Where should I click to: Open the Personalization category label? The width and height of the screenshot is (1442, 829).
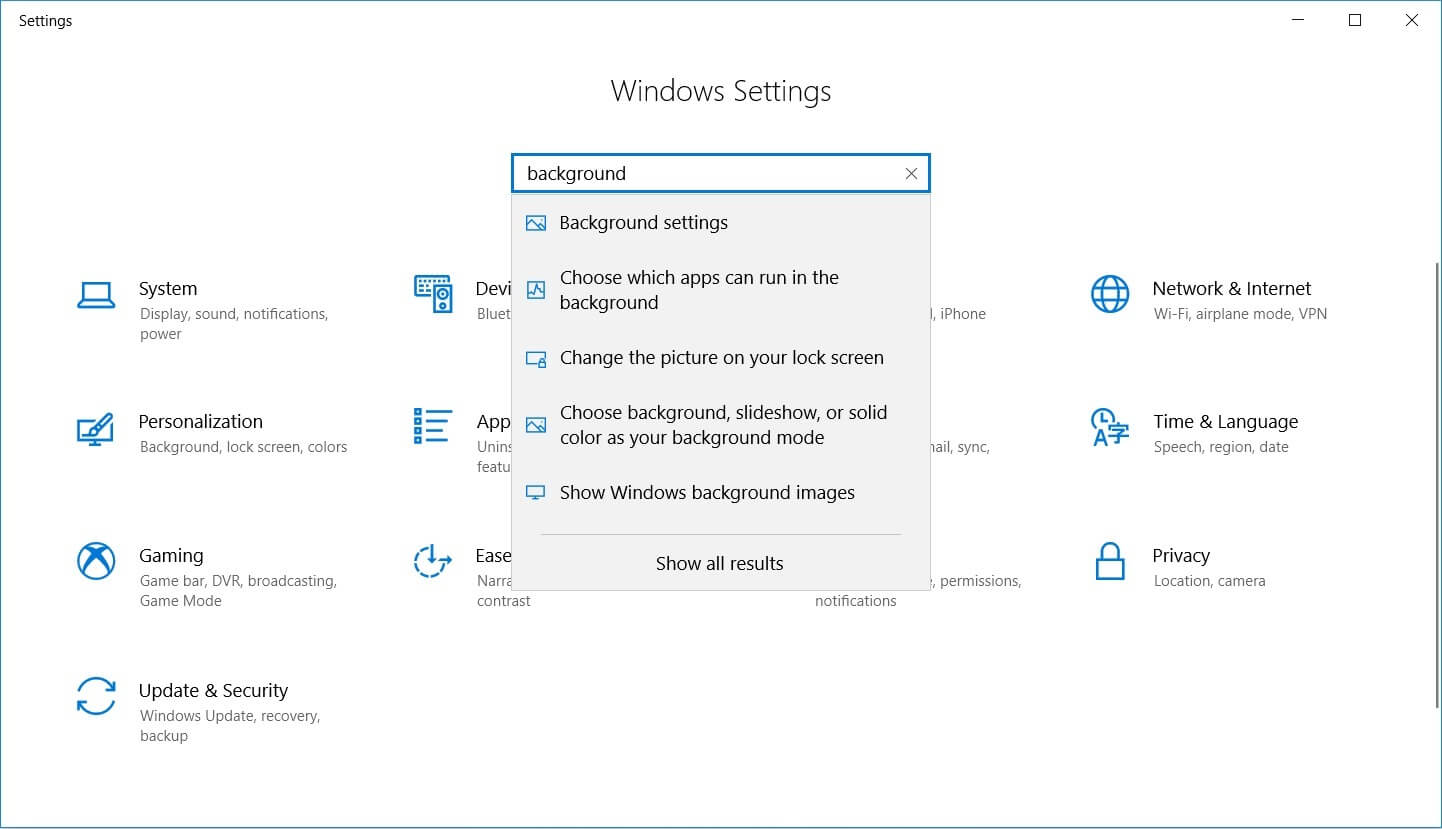point(200,422)
